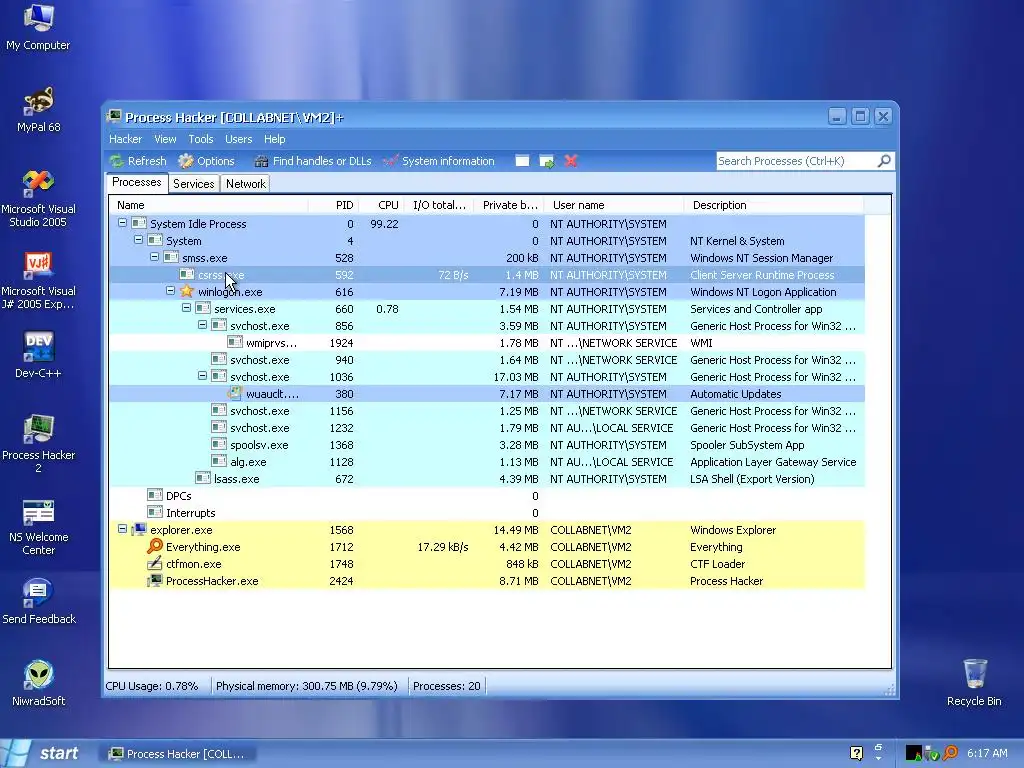Select the alg.exe process row
The height and width of the screenshot is (768, 1024).
pyautogui.click(x=487, y=462)
